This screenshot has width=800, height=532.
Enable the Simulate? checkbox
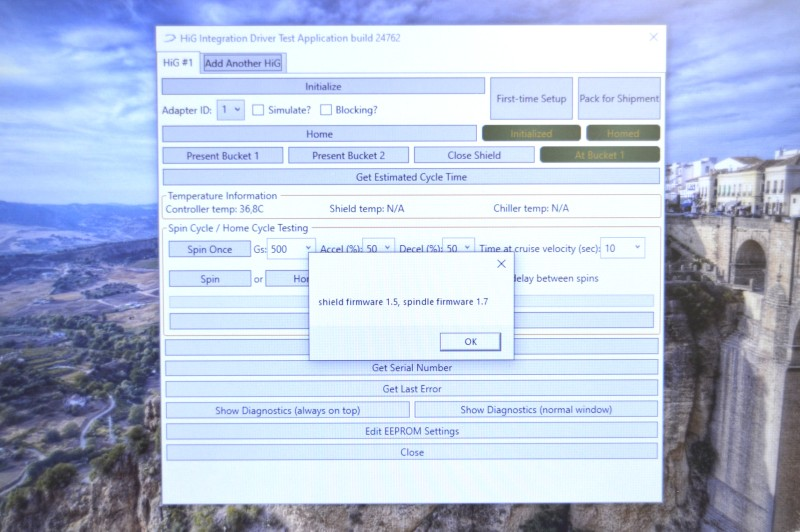click(258, 110)
